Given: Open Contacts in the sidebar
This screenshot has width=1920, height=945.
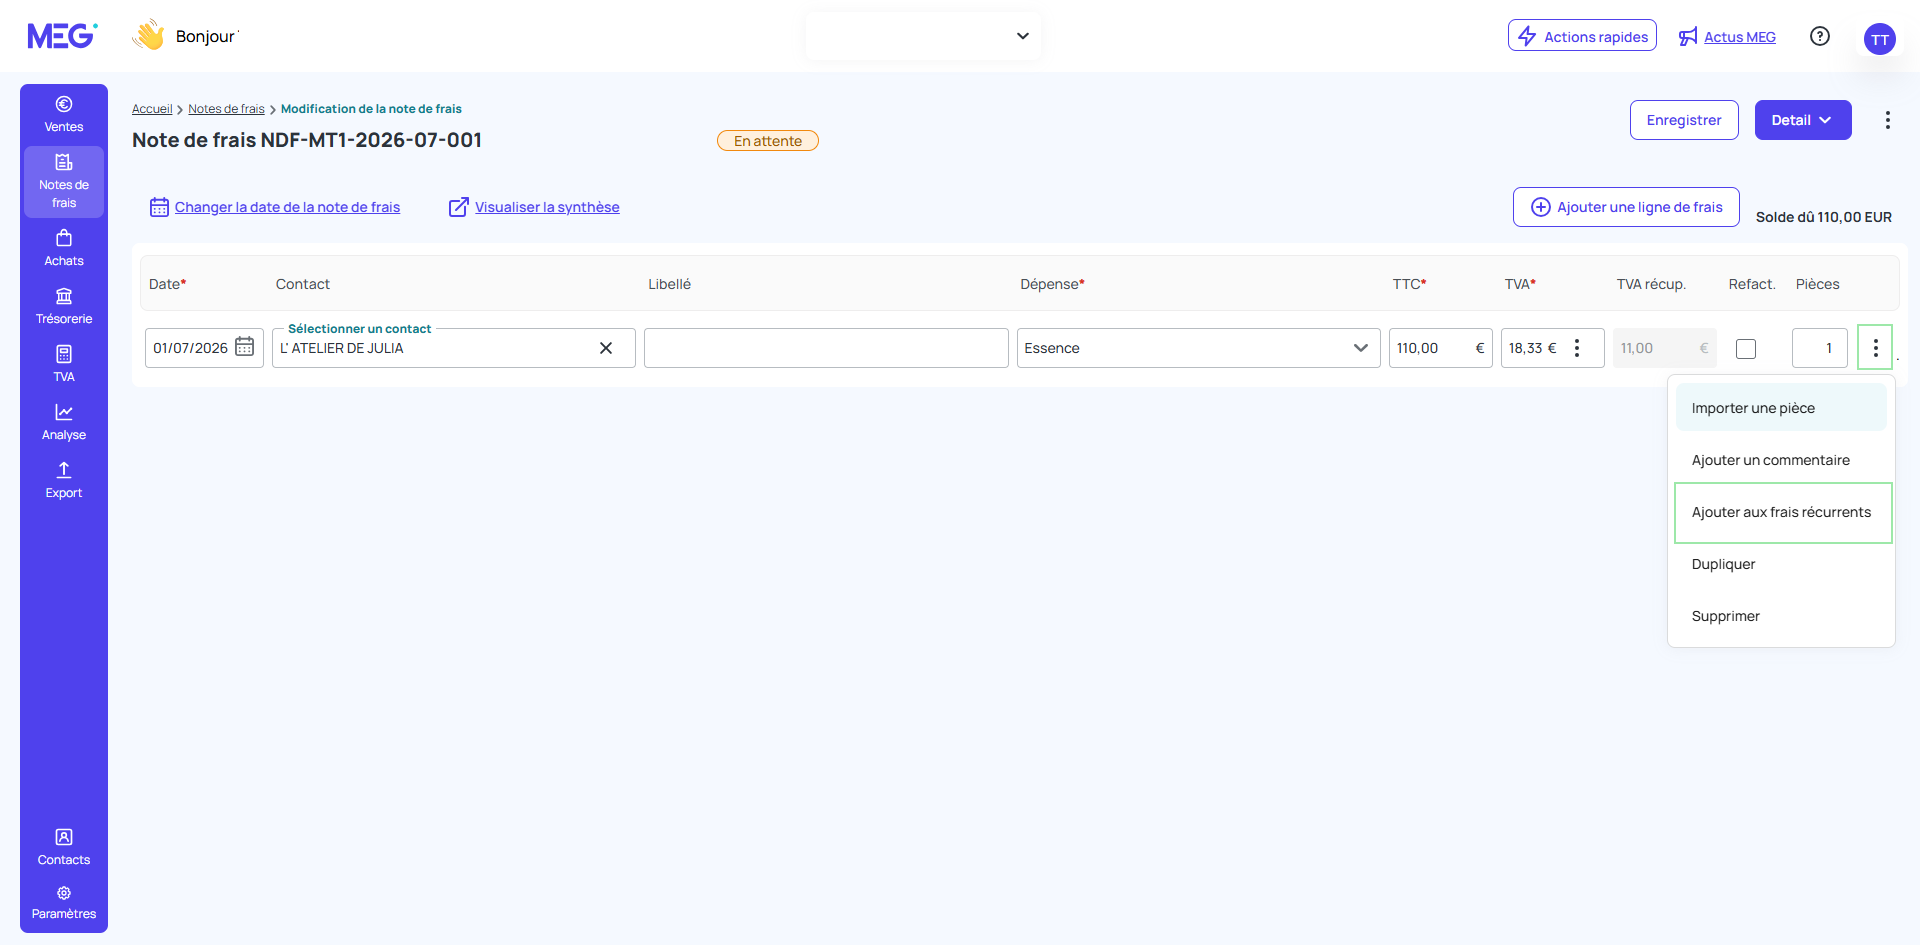Looking at the screenshot, I should coord(64,847).
